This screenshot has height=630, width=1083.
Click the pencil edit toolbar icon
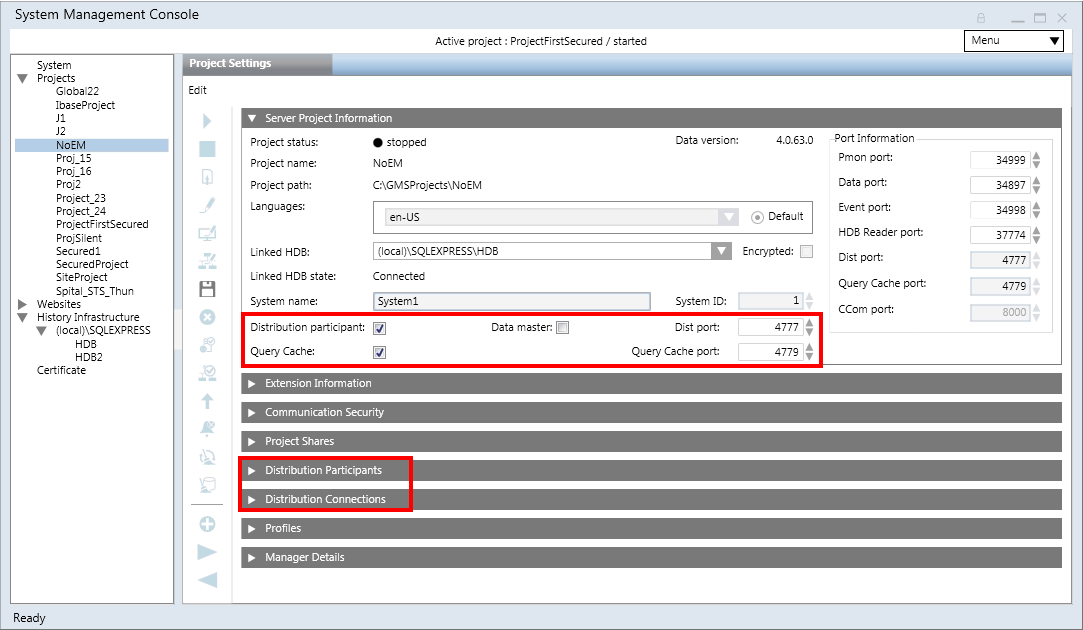tap(208, 205)
